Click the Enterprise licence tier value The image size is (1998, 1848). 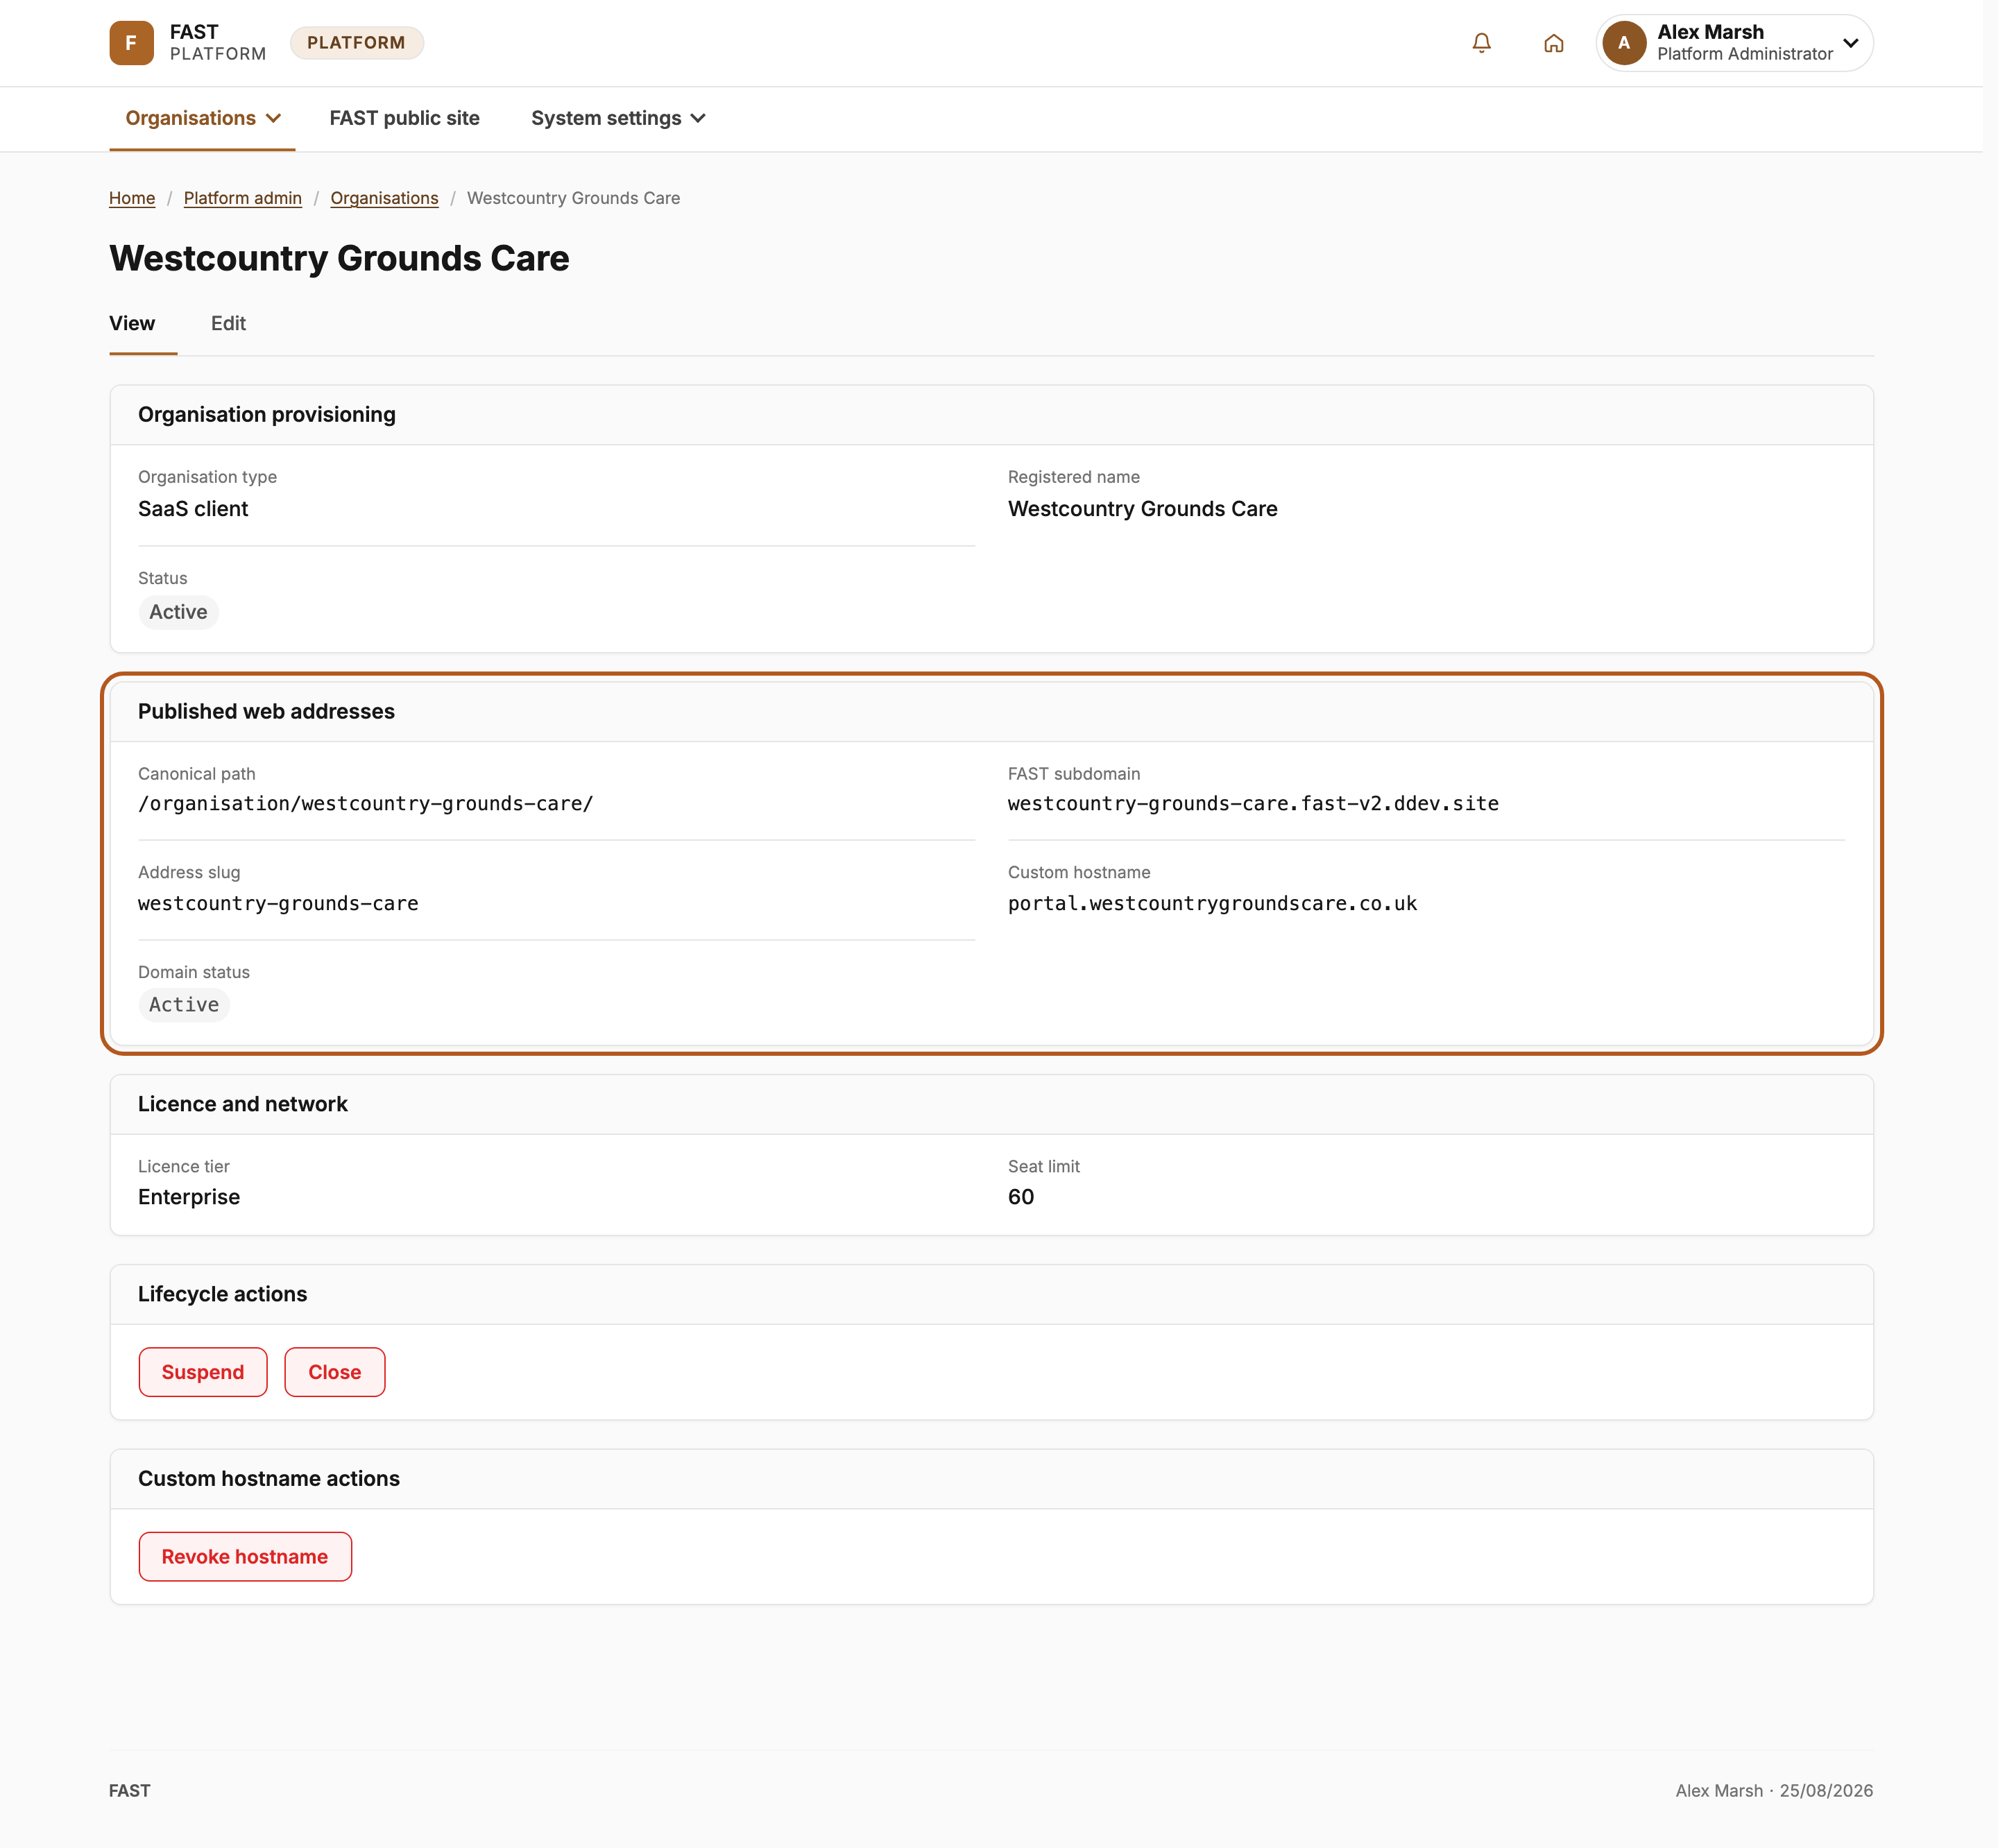point(189,1197)
